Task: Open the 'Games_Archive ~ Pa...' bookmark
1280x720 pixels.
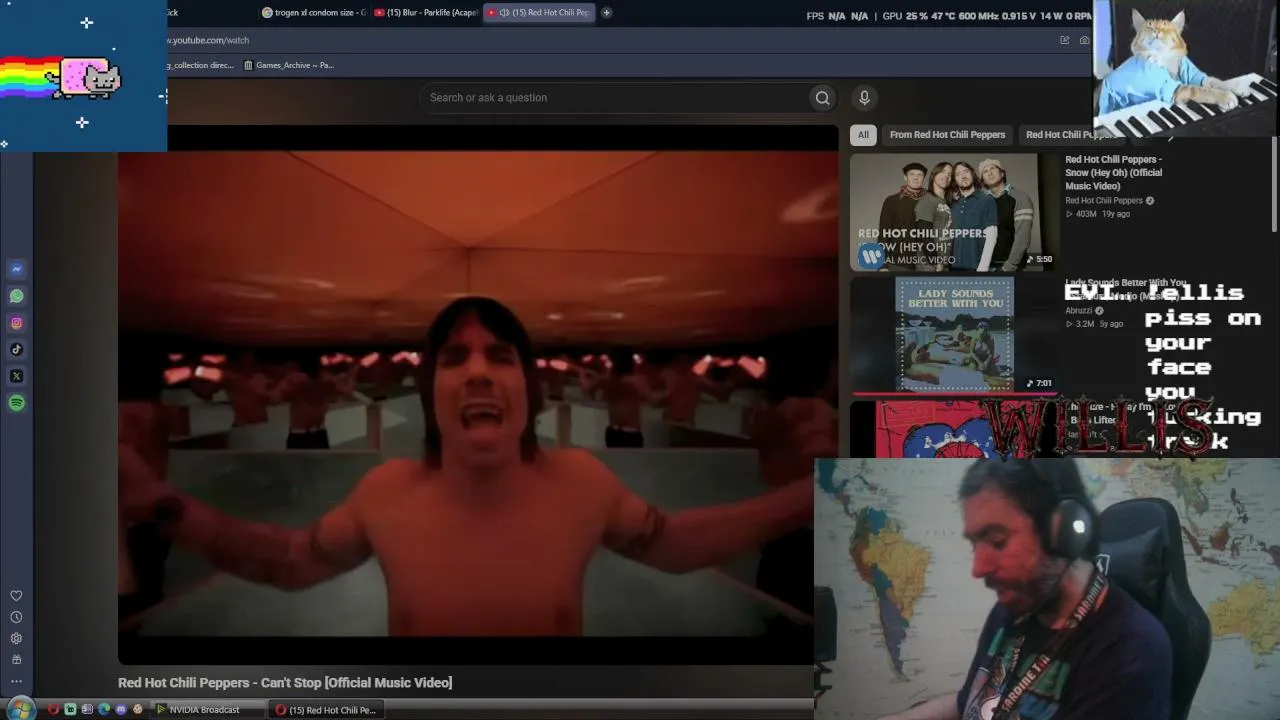Action: 289,65
